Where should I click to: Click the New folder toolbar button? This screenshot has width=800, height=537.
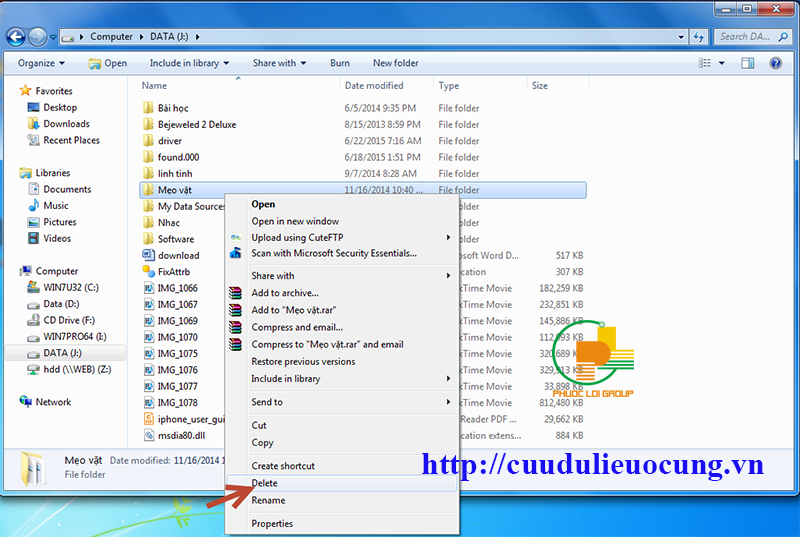pos(396,63)
